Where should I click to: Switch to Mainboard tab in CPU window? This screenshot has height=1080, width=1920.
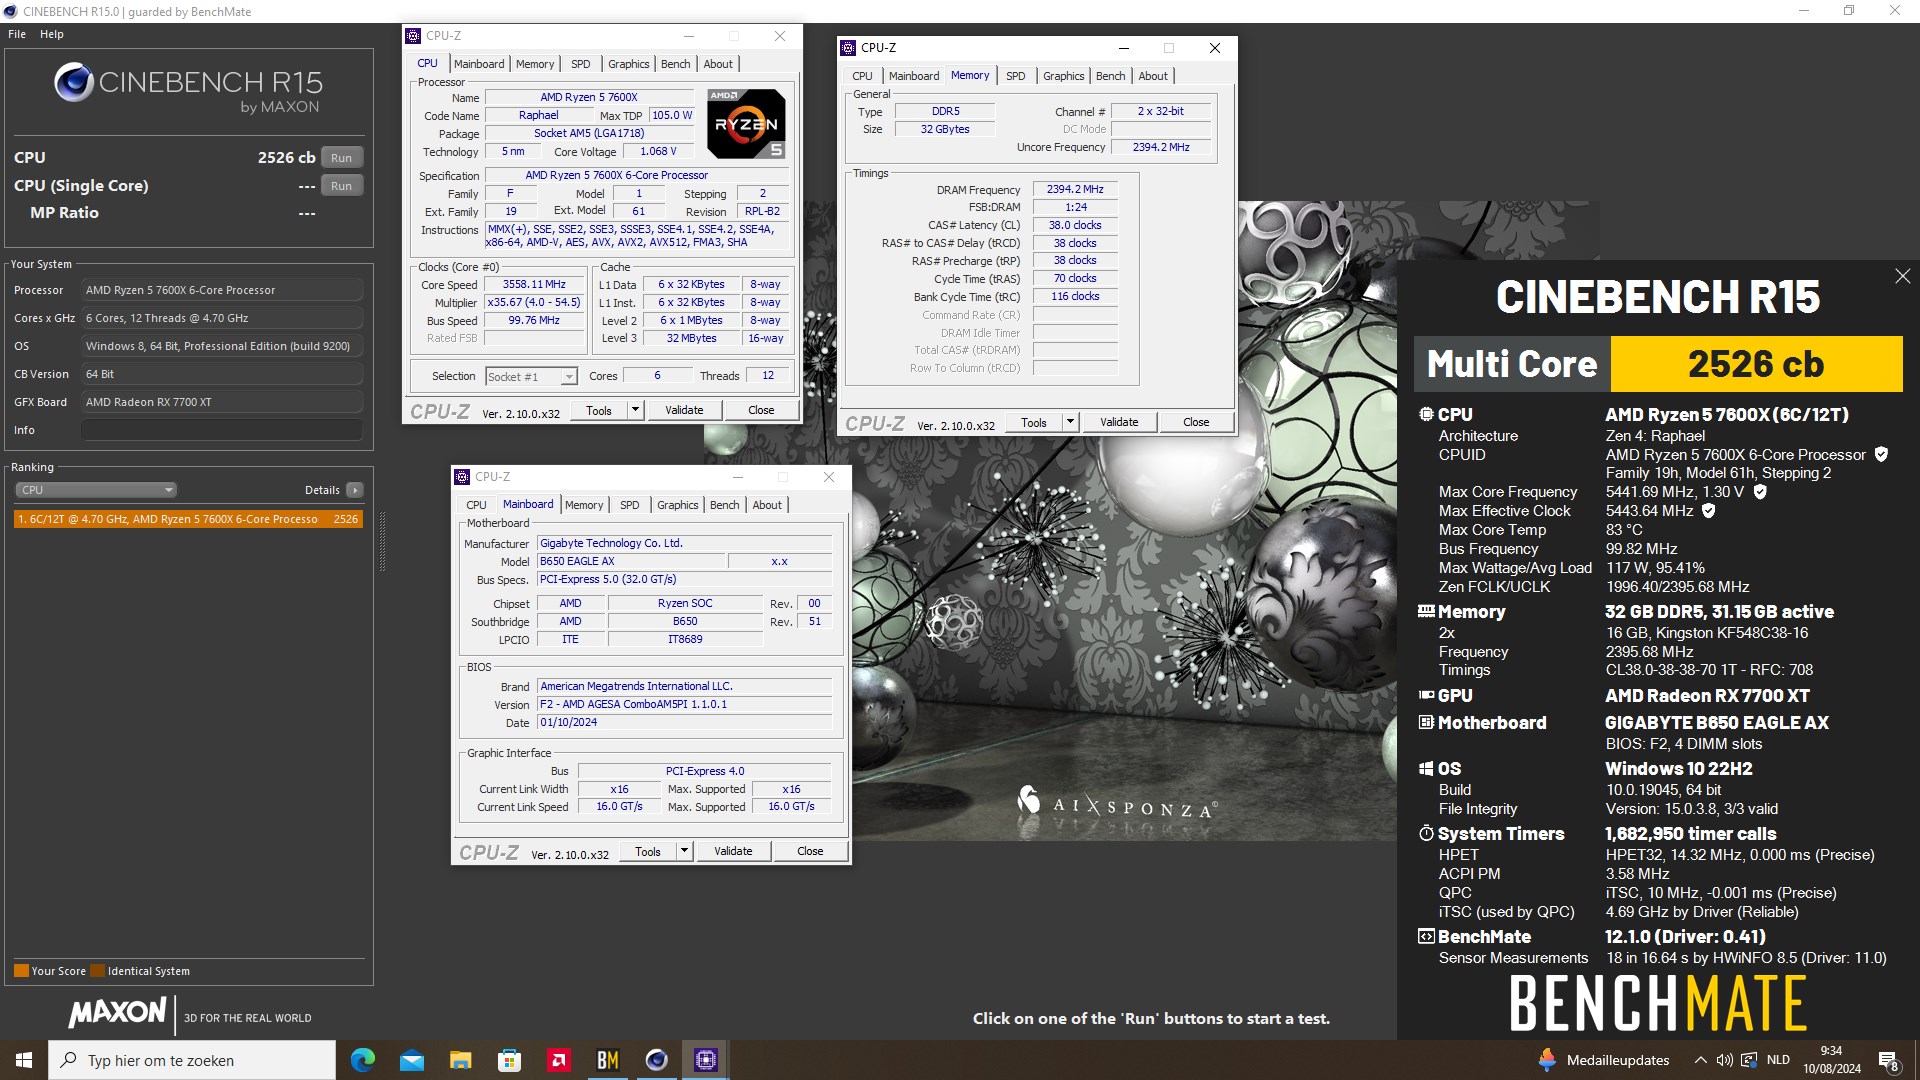[479, 64]
